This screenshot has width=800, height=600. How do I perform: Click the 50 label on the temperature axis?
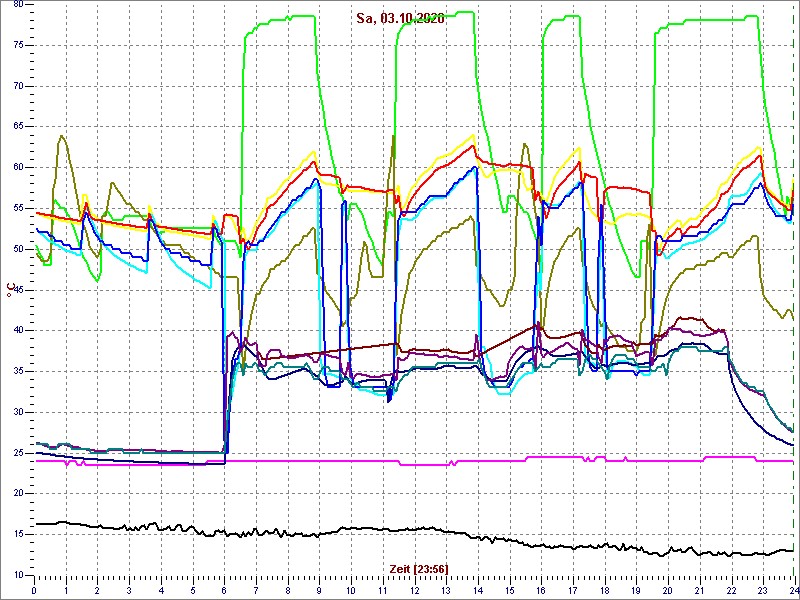point(17,249)
